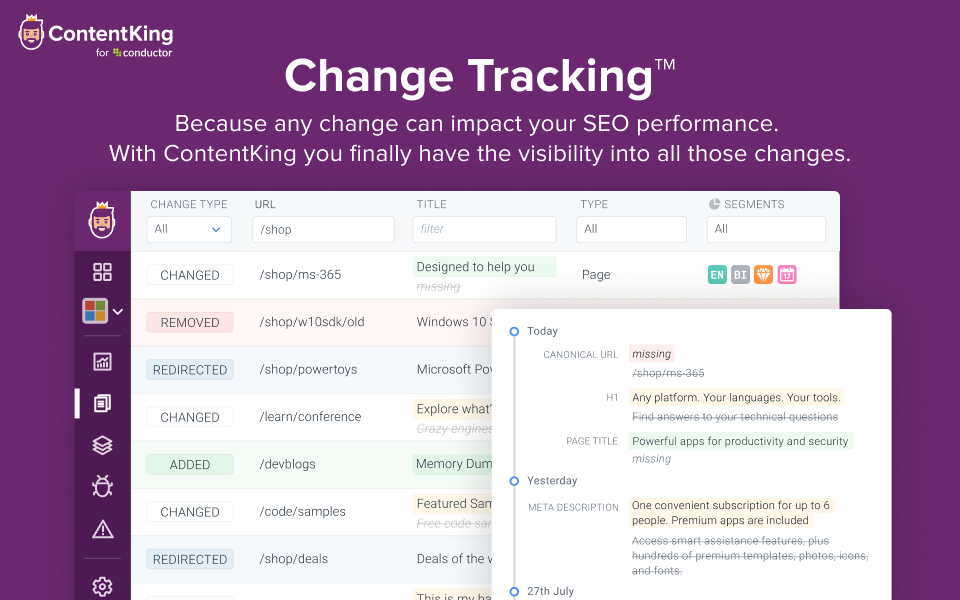Click the REMOVED change type tag

click(x=190, y=322)
